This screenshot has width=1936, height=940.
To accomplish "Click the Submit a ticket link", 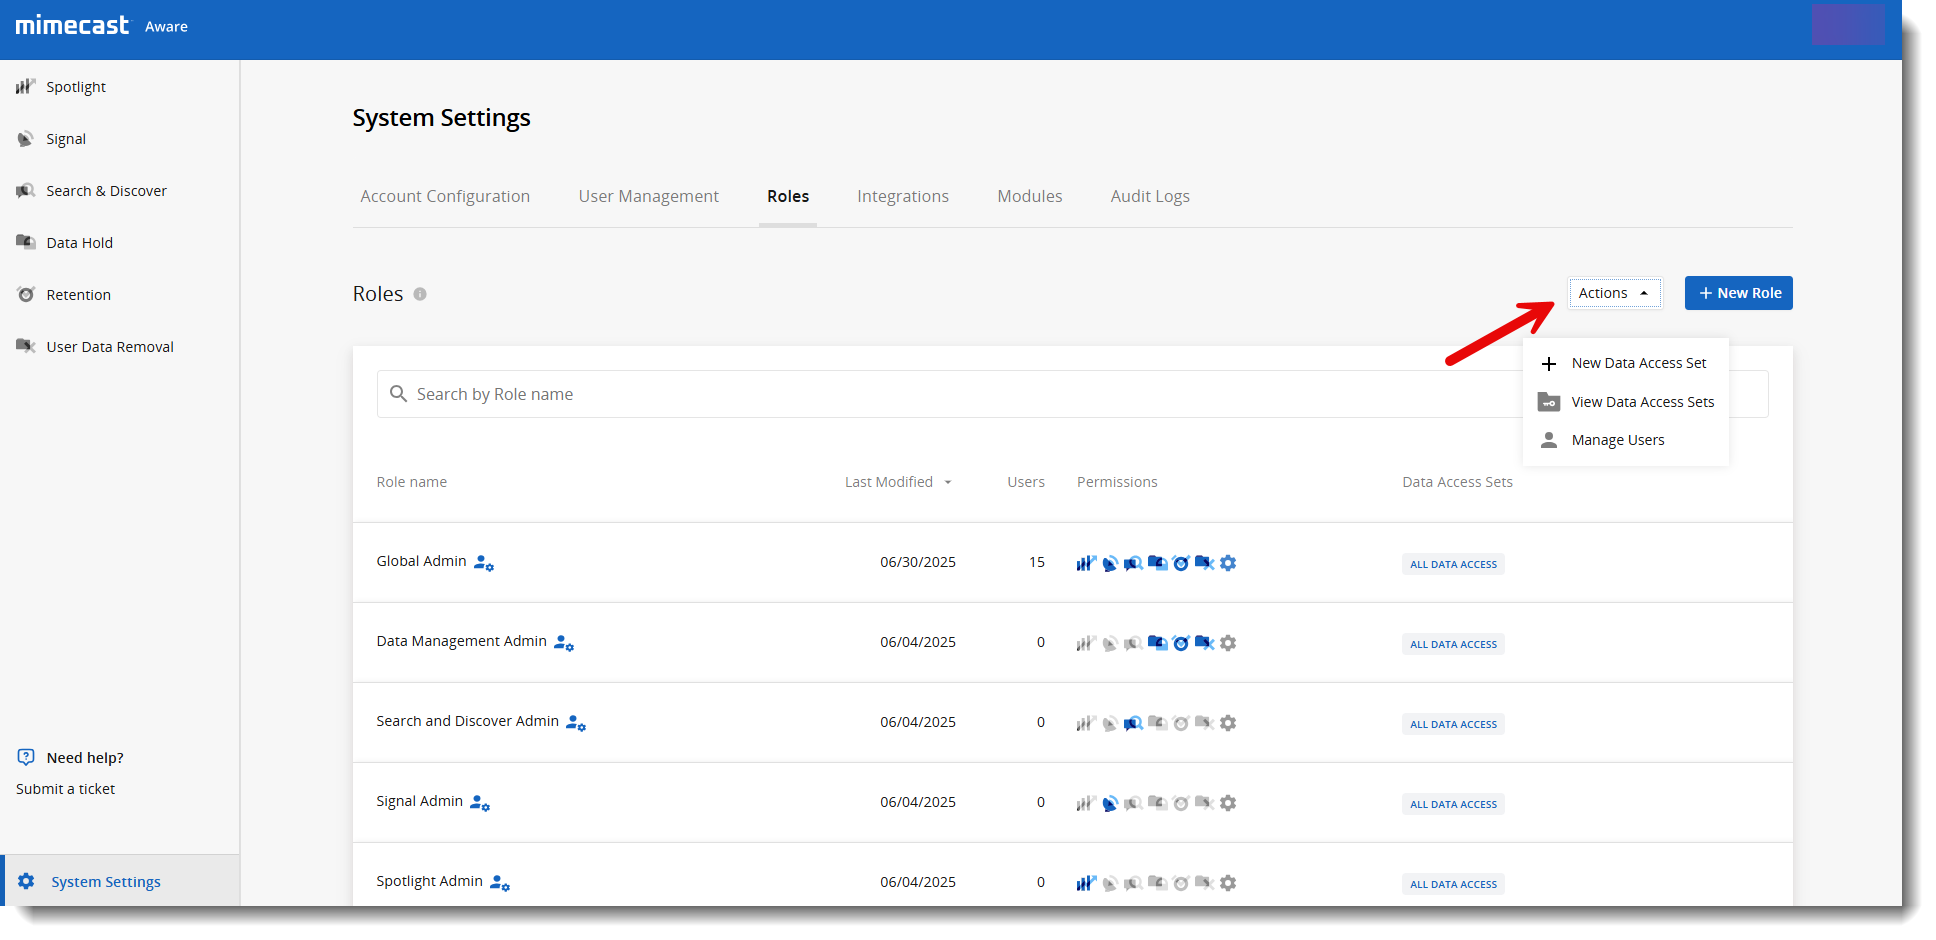I will click(x=66, y=789).
